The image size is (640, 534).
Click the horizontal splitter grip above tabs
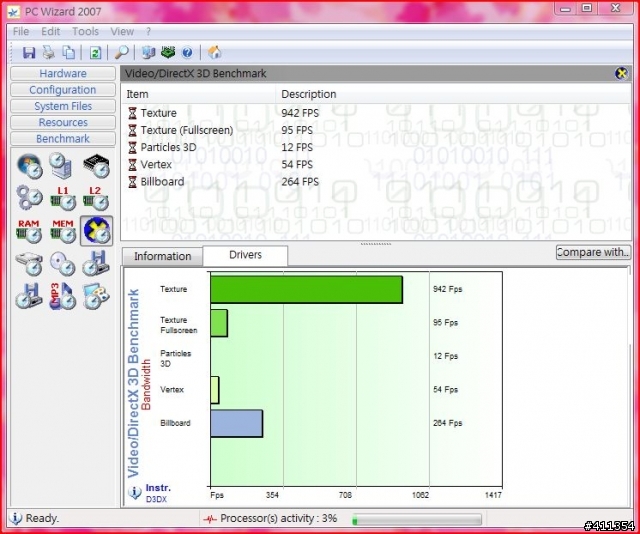point(376,244)
